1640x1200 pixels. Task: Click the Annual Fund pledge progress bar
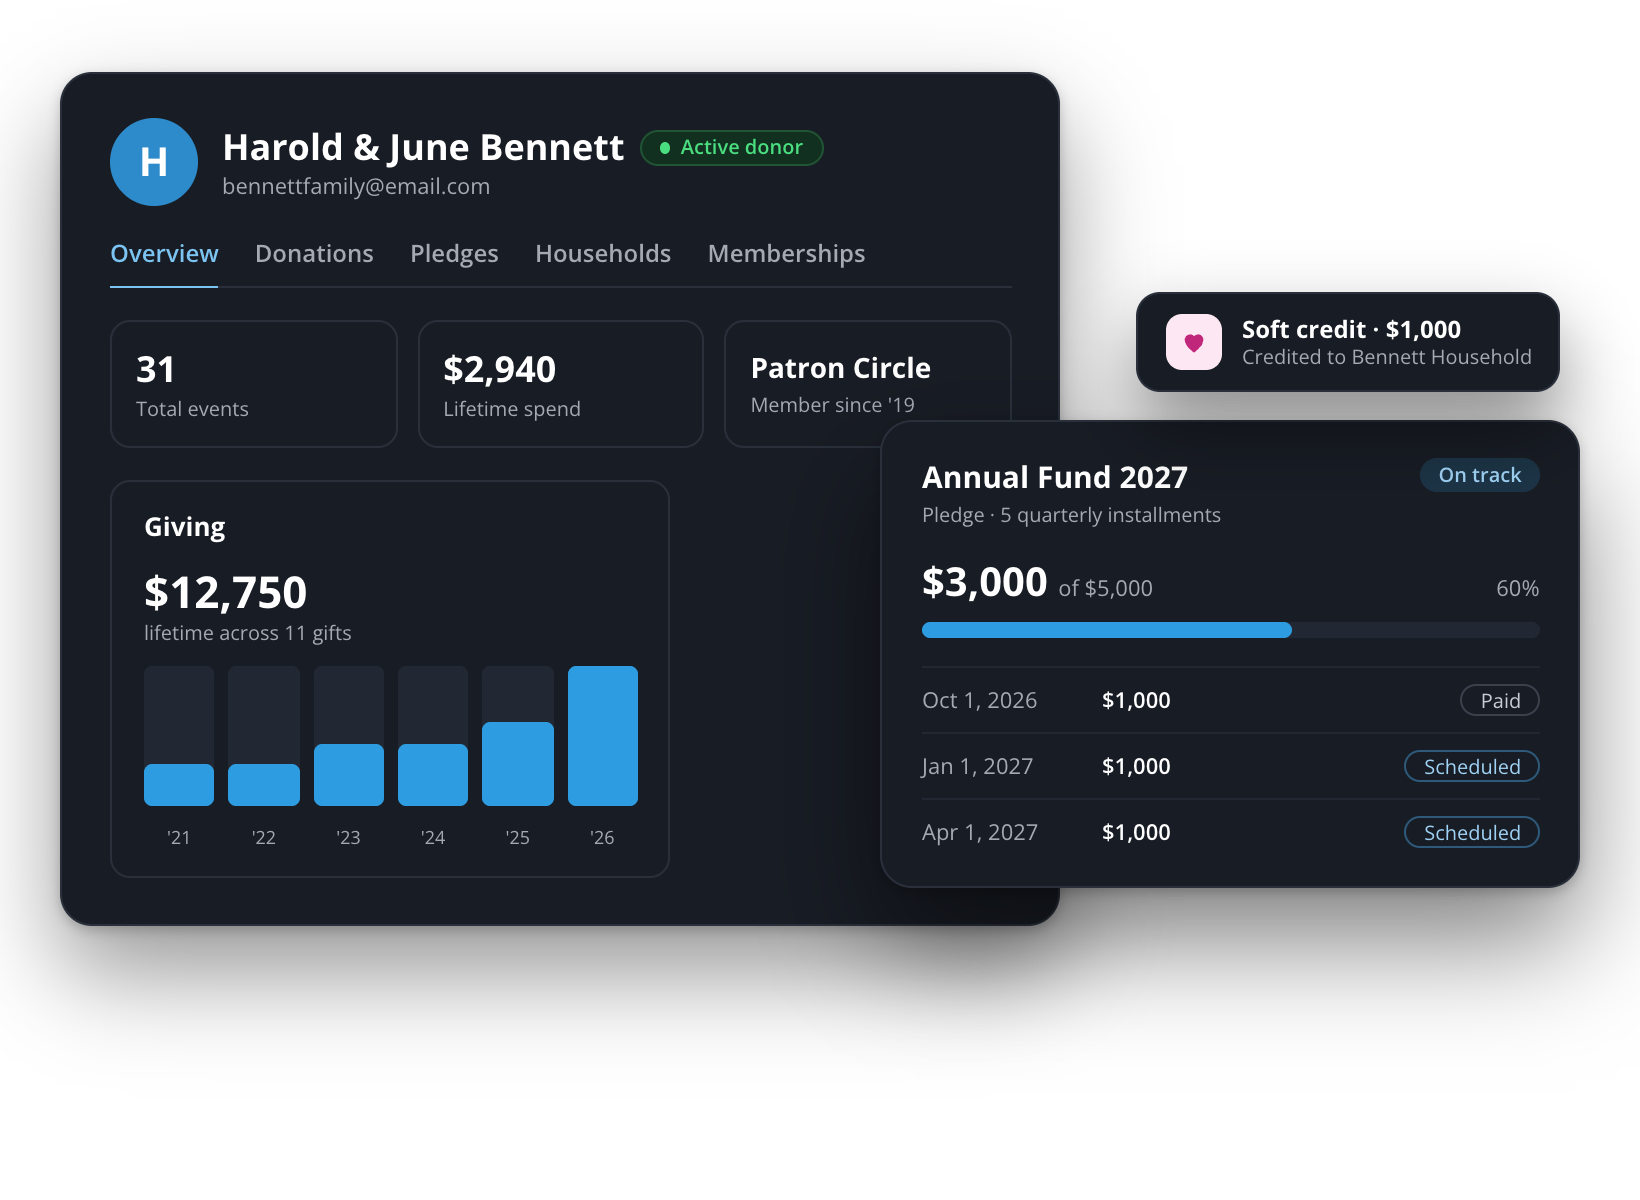1231,630
